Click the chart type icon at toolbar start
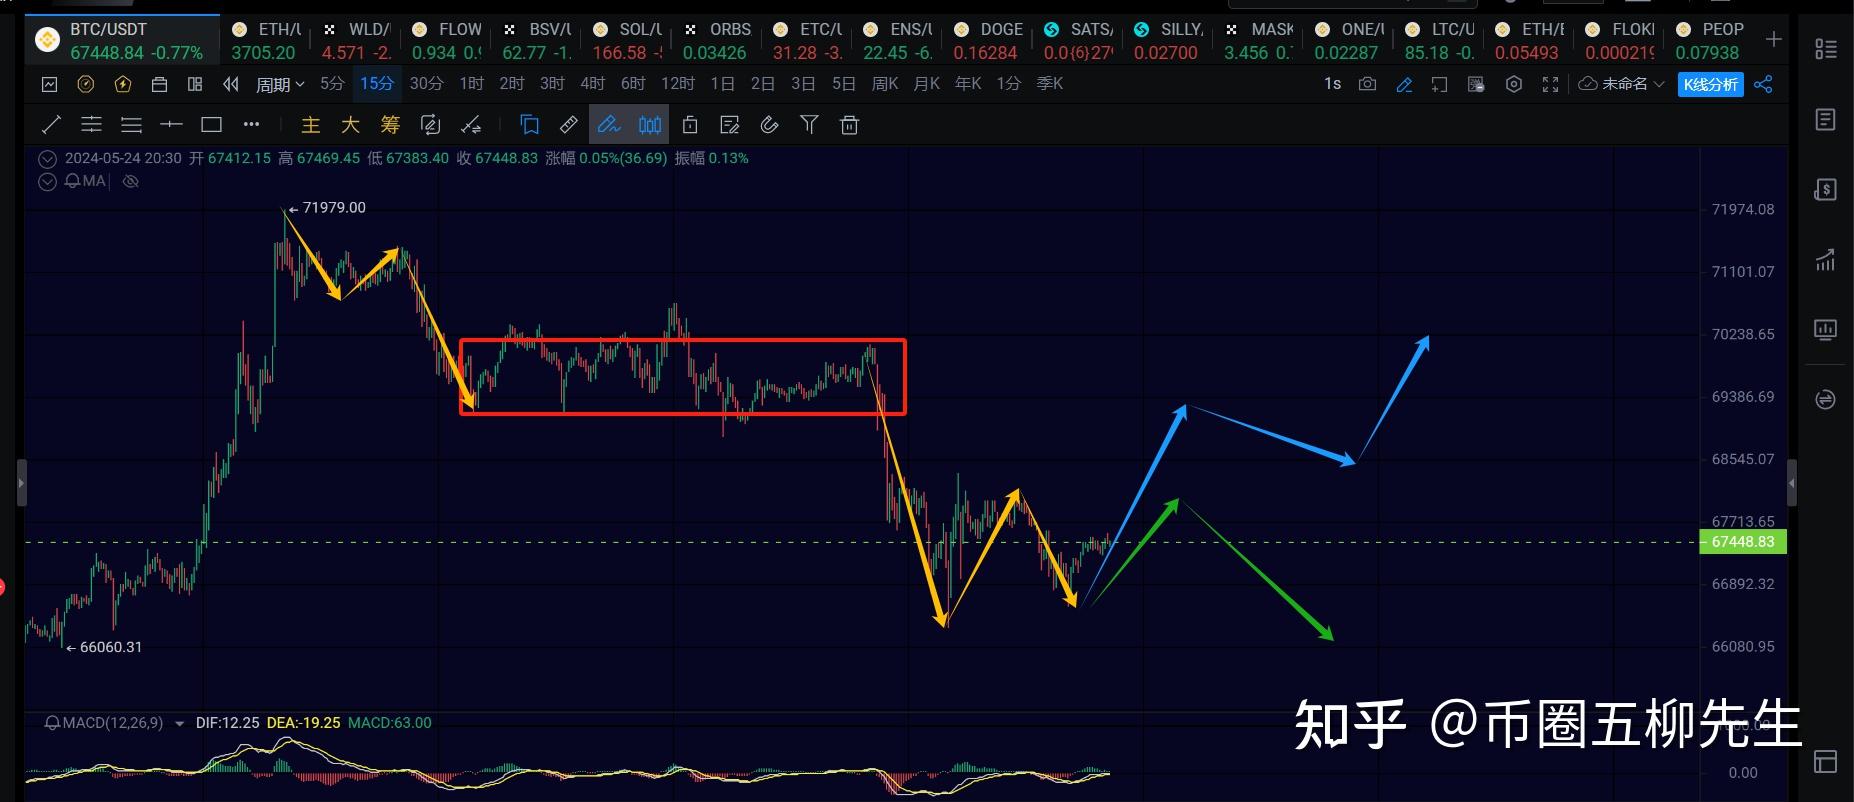This screenshot has height=802, width=1854. click(49, 84)
